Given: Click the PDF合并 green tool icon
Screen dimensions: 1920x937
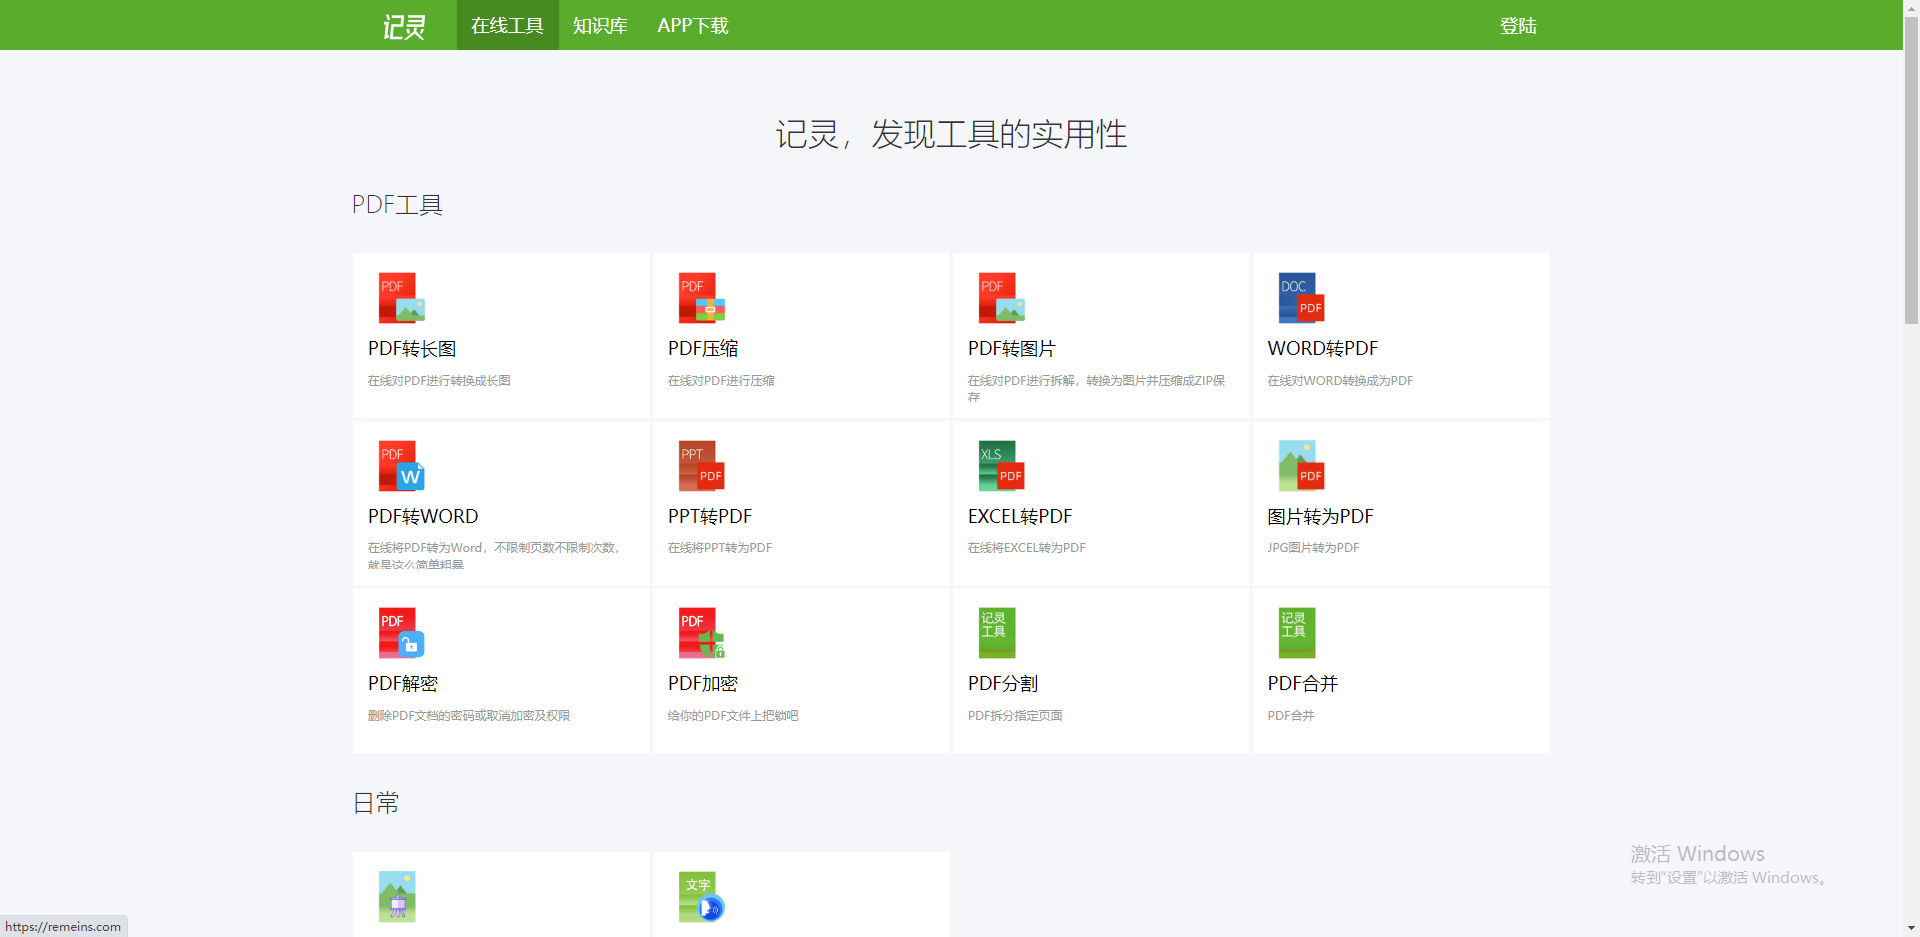Looking at the screenshot, I should tap(1297, 633).
